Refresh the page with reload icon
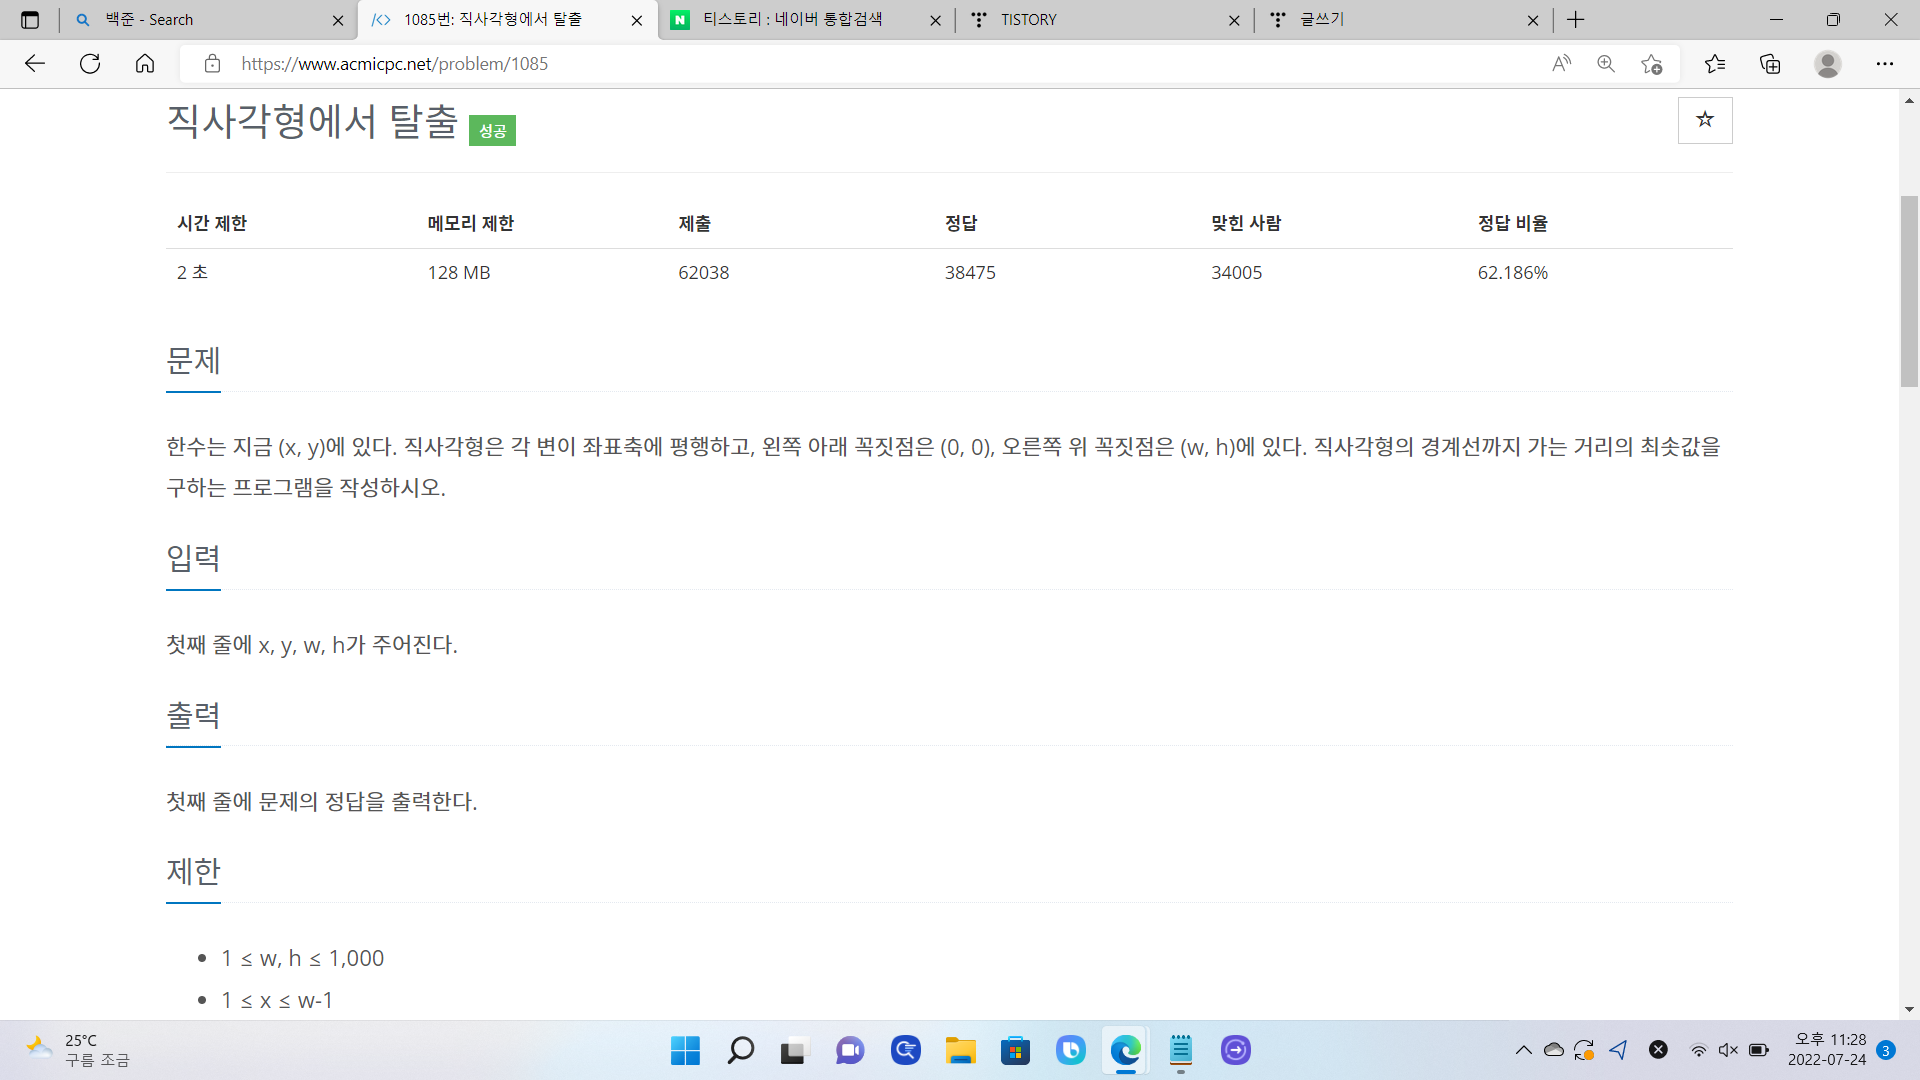1920x1080 pixels. pos(90,64)
